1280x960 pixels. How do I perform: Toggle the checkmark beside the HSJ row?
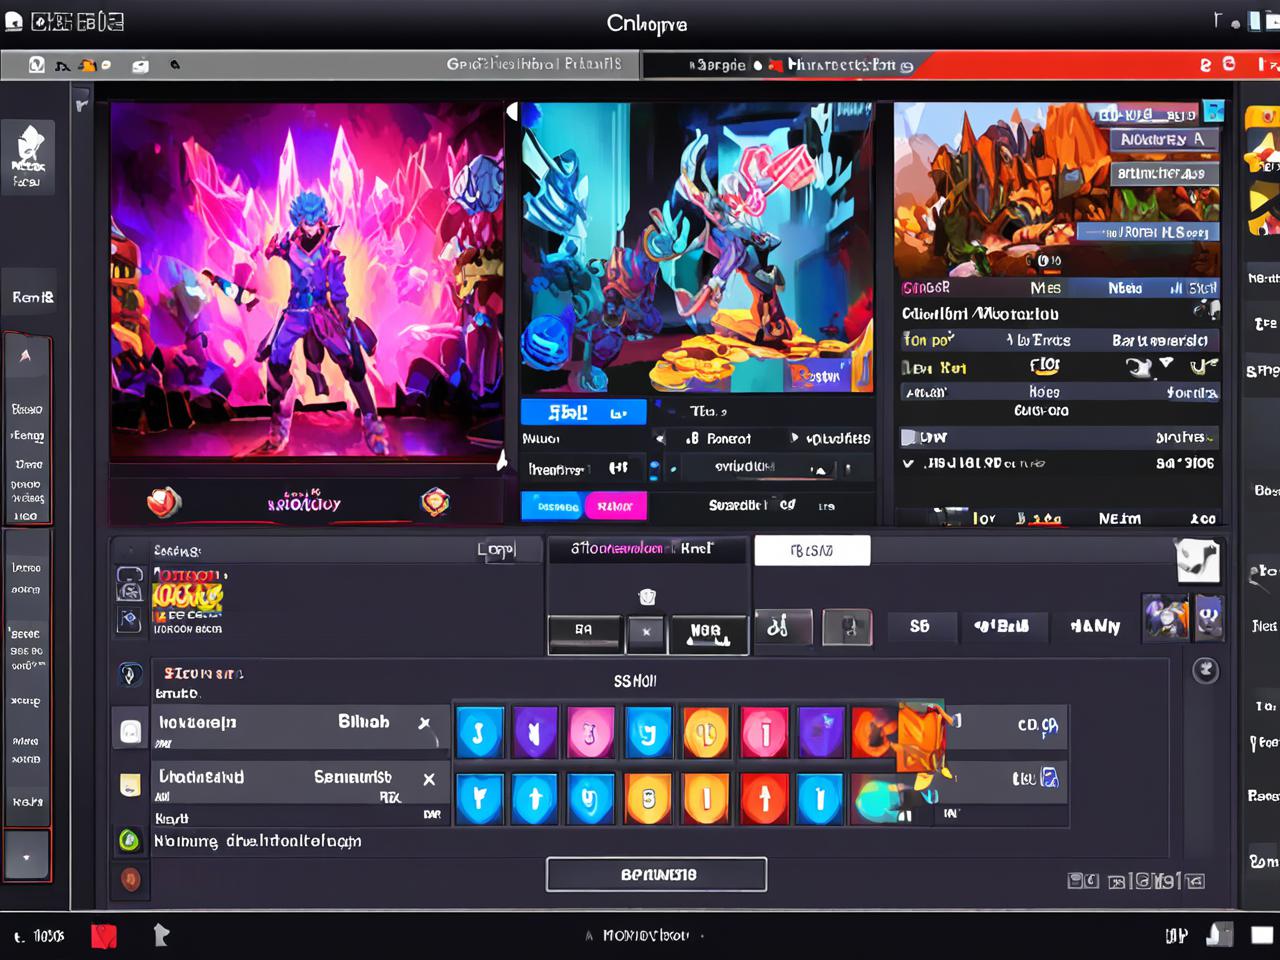(x=908, y=463)
